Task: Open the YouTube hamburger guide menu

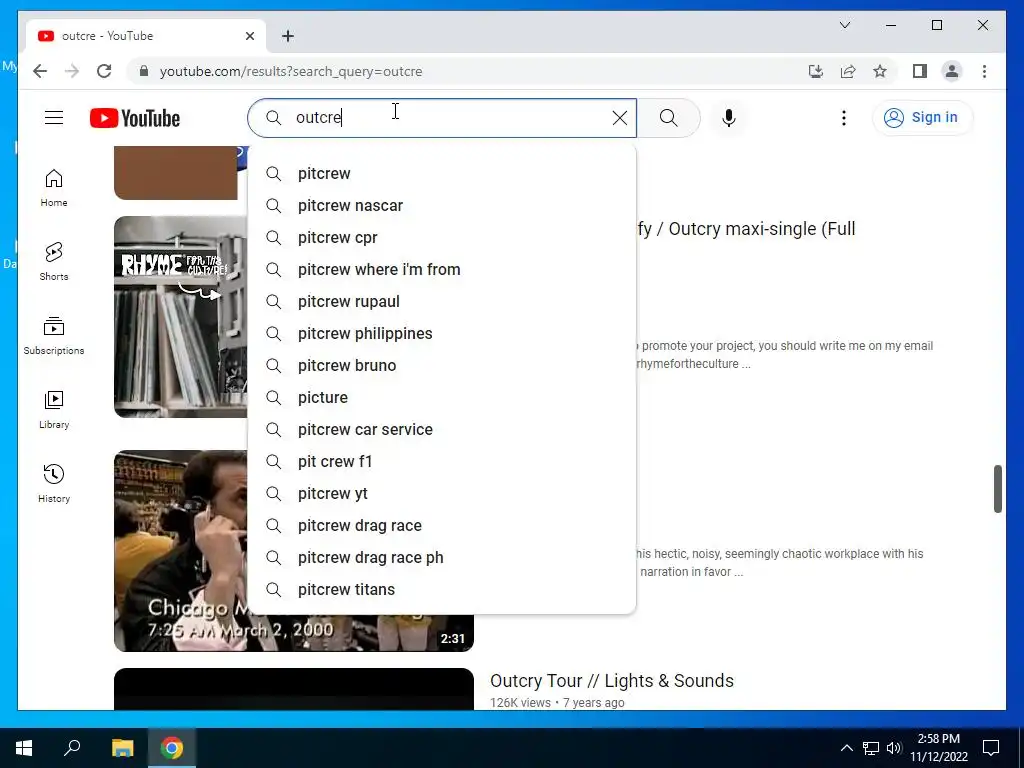Action: pyautogui.click(x=54, y=118)
